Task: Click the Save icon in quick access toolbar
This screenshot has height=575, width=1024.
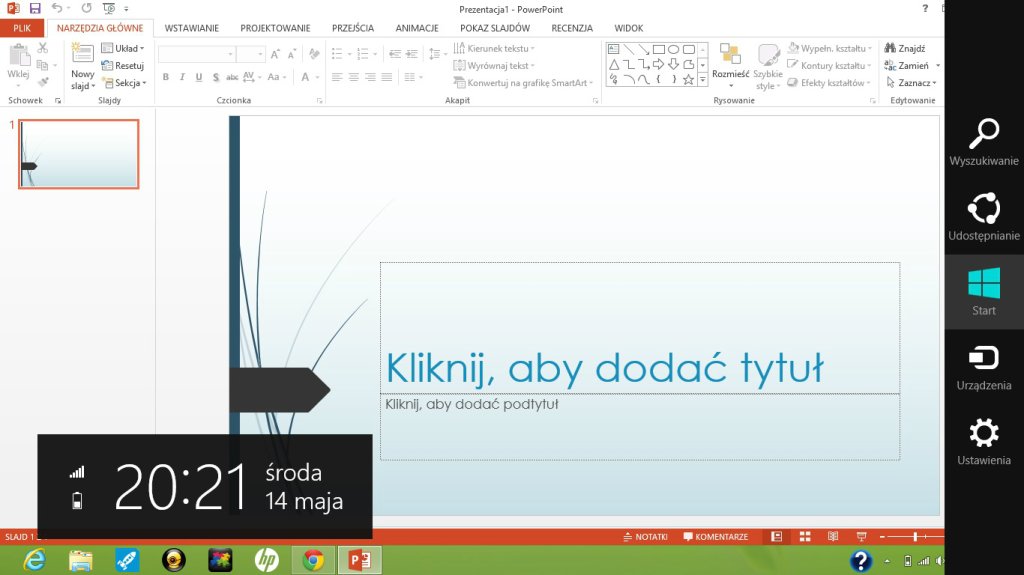Action: click(x=35, y=8)
